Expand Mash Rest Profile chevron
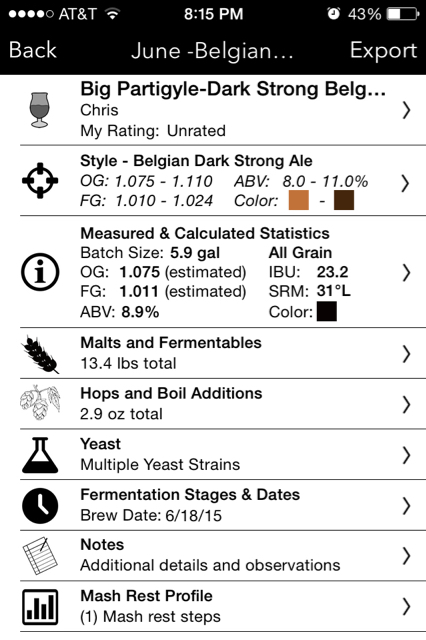426x640 pixels. (x=406, y=607)
